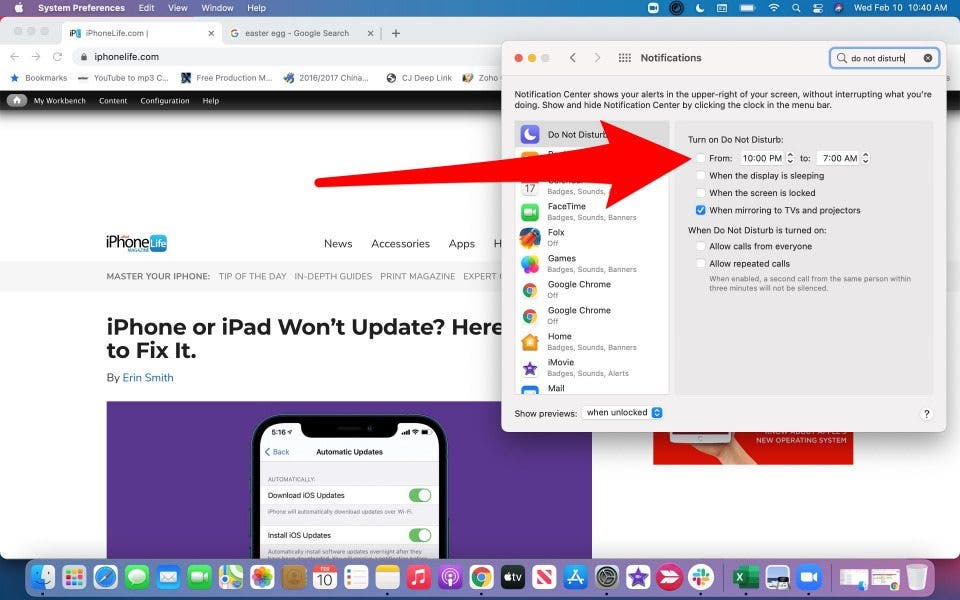Select Home in the notifications app list
This screenshot has width=960, height=600.
pos(559,336)
